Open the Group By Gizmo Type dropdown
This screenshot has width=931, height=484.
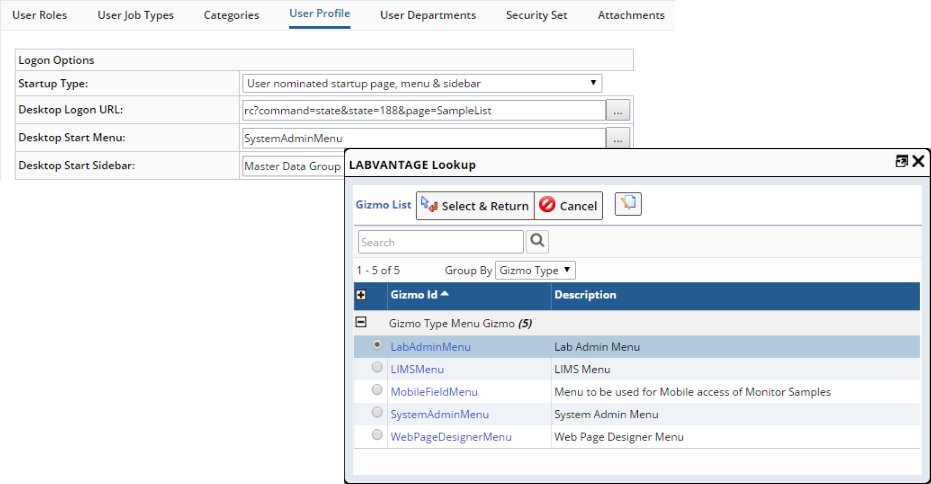(x=535, y=270)
